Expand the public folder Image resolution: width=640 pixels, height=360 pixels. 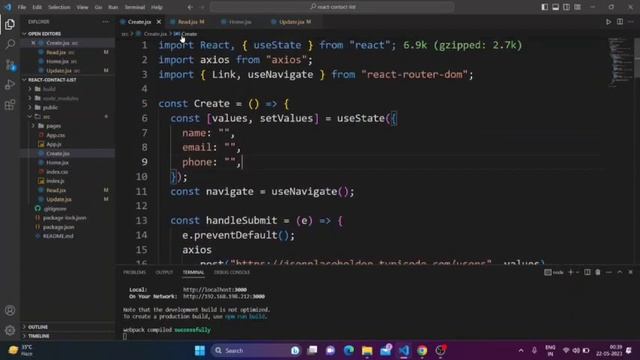pos(50,107)
